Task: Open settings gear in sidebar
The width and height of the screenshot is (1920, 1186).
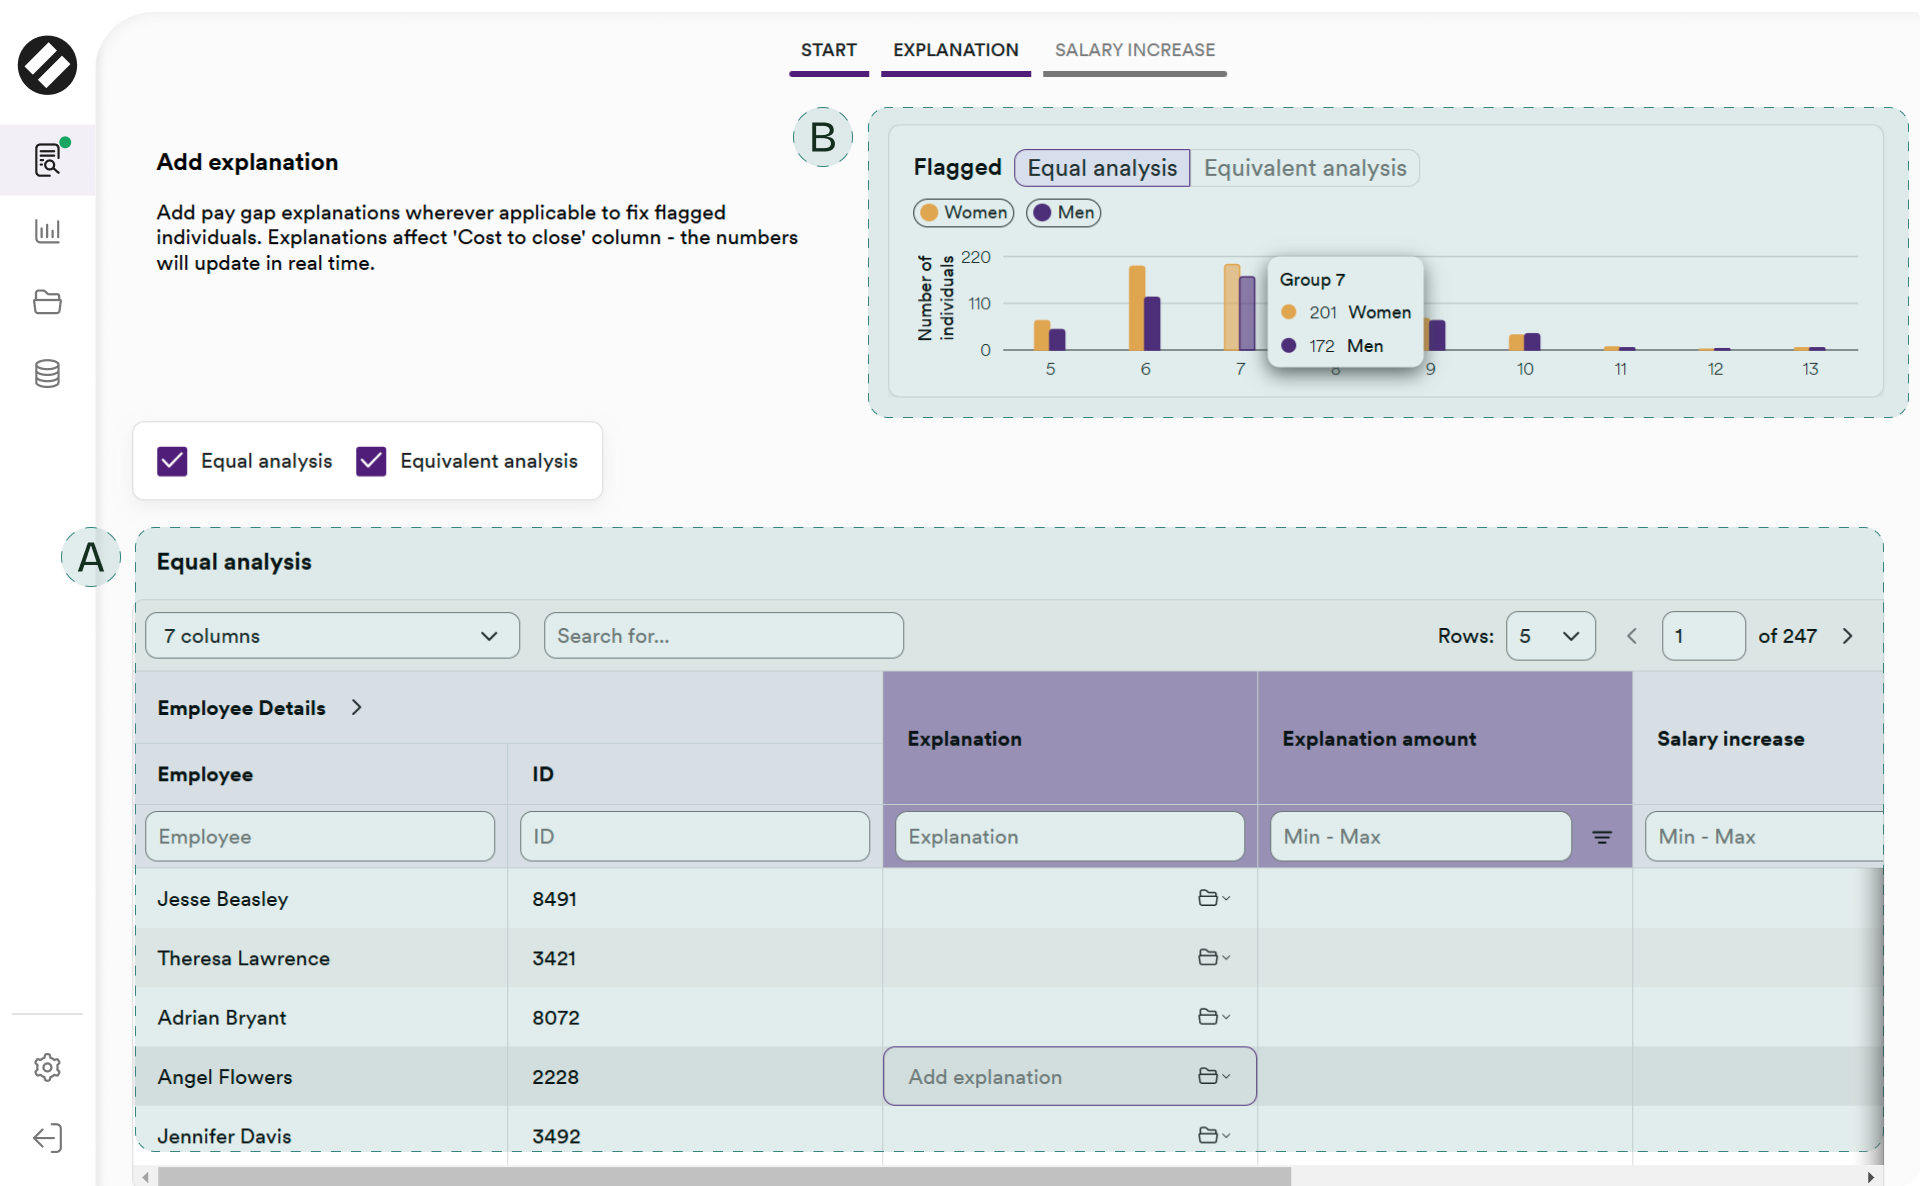Action: (47, 1067)
